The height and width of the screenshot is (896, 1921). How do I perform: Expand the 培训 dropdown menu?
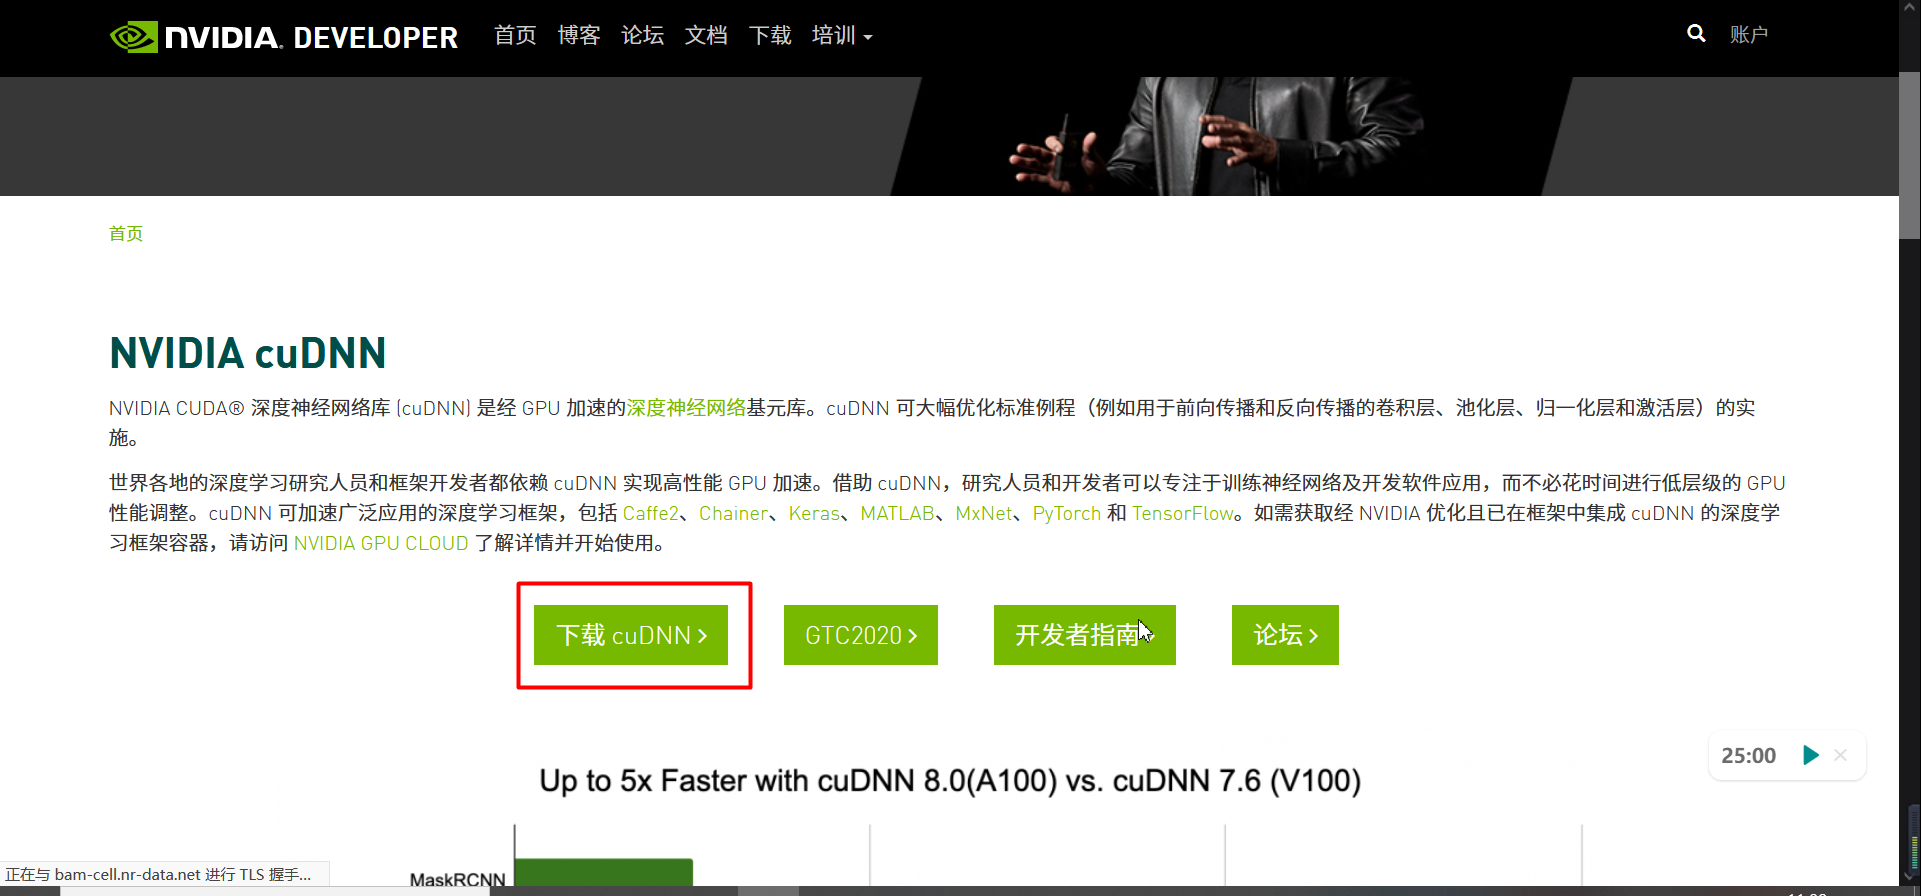(842, 36)
